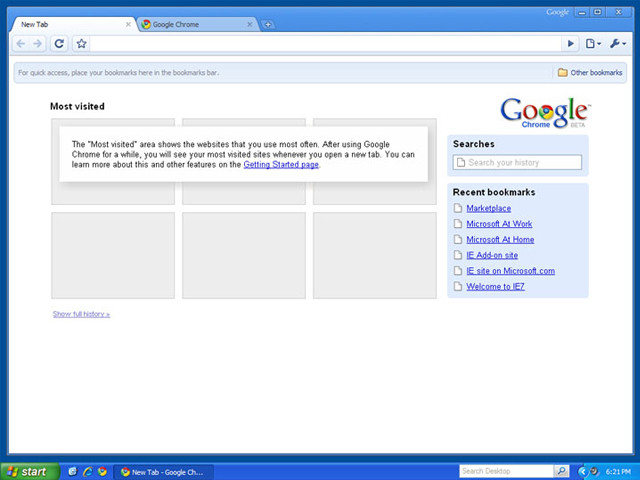Screen dimensions: 640x480
Task: Open the page control menu
Action: [x=593, y=43]
